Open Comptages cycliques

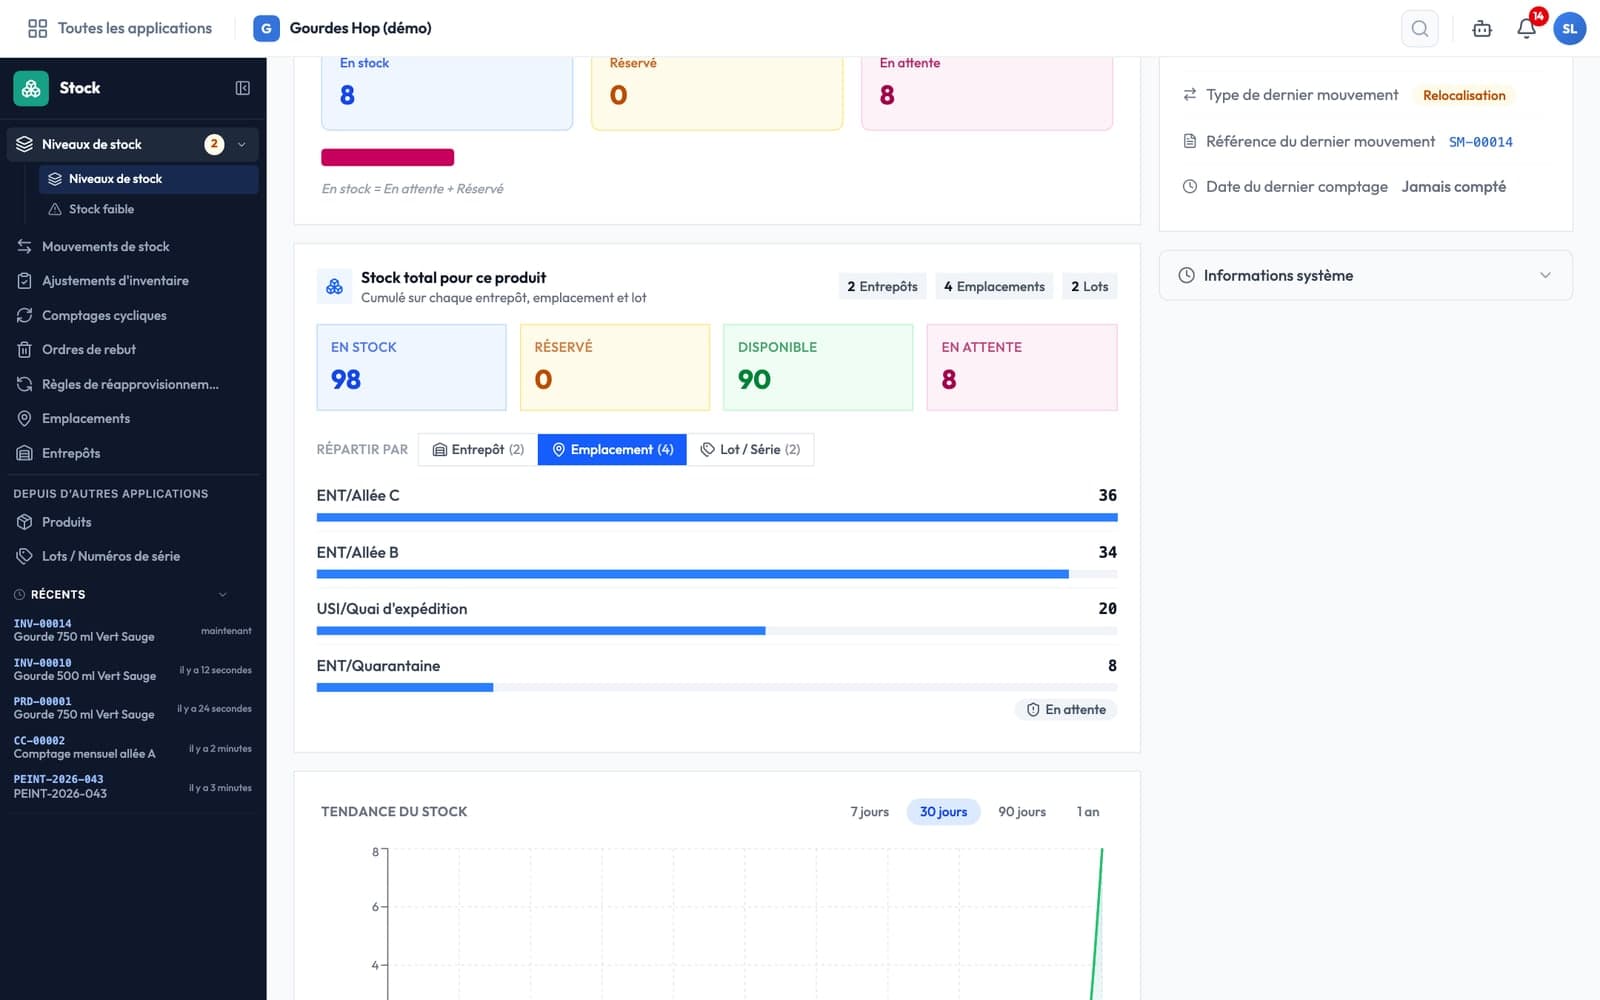pyautogui.click(x=133, y=315)
